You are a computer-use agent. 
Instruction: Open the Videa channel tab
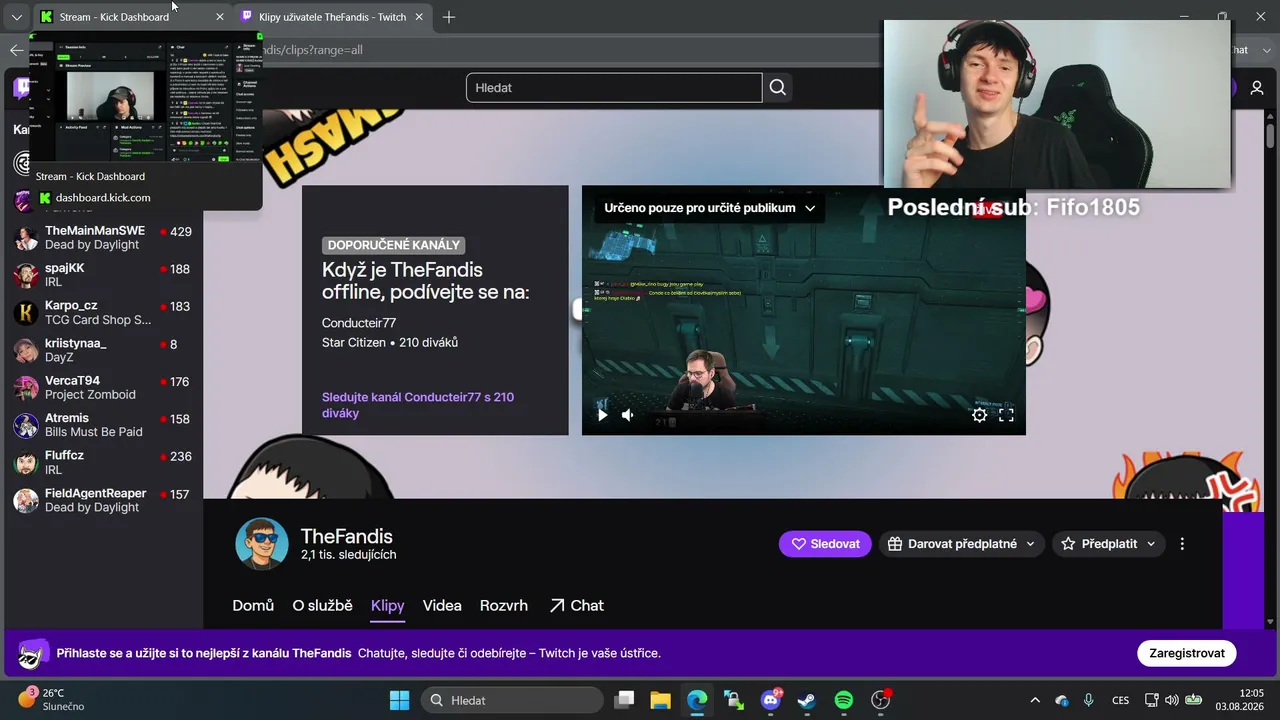point(442,605)
